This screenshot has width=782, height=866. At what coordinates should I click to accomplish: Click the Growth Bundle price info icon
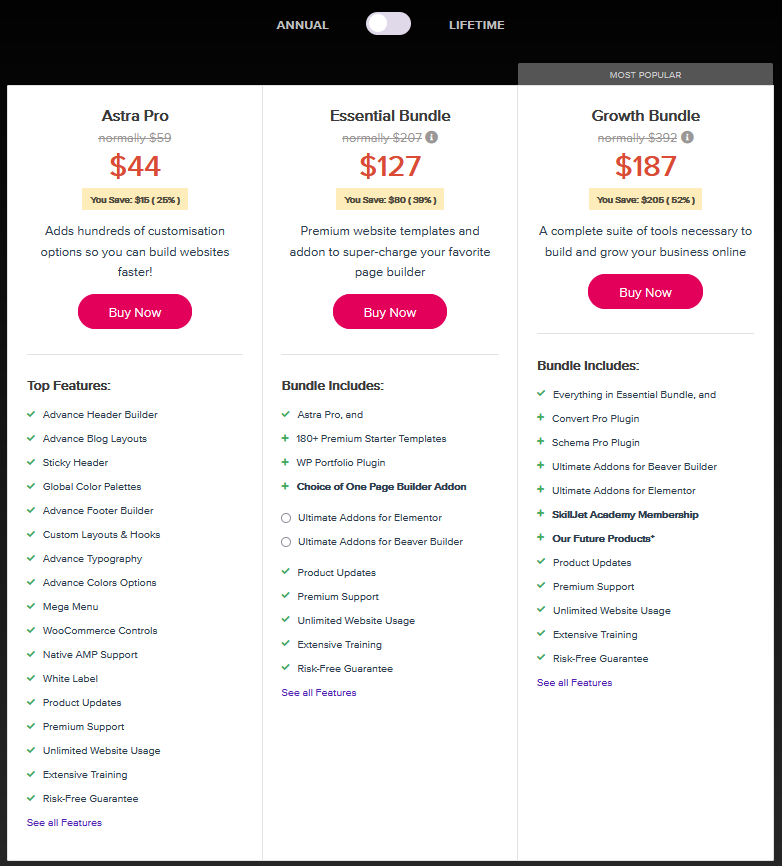688,138
